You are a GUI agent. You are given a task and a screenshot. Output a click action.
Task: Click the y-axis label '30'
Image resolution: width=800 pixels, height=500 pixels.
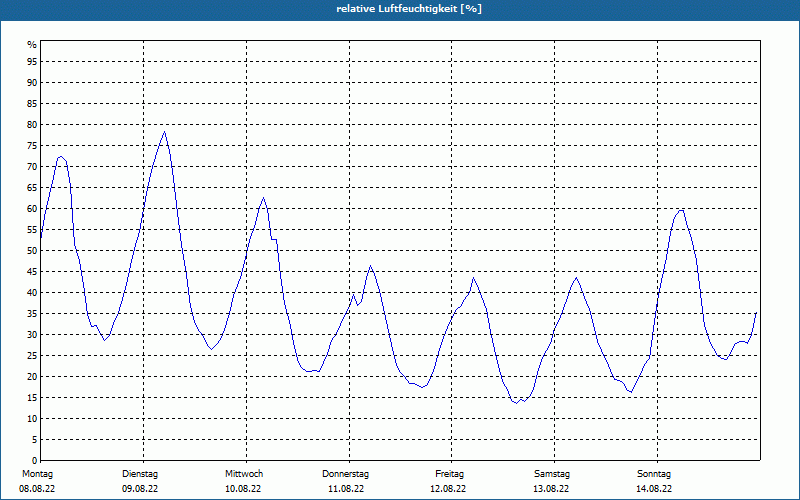(32, 335)
